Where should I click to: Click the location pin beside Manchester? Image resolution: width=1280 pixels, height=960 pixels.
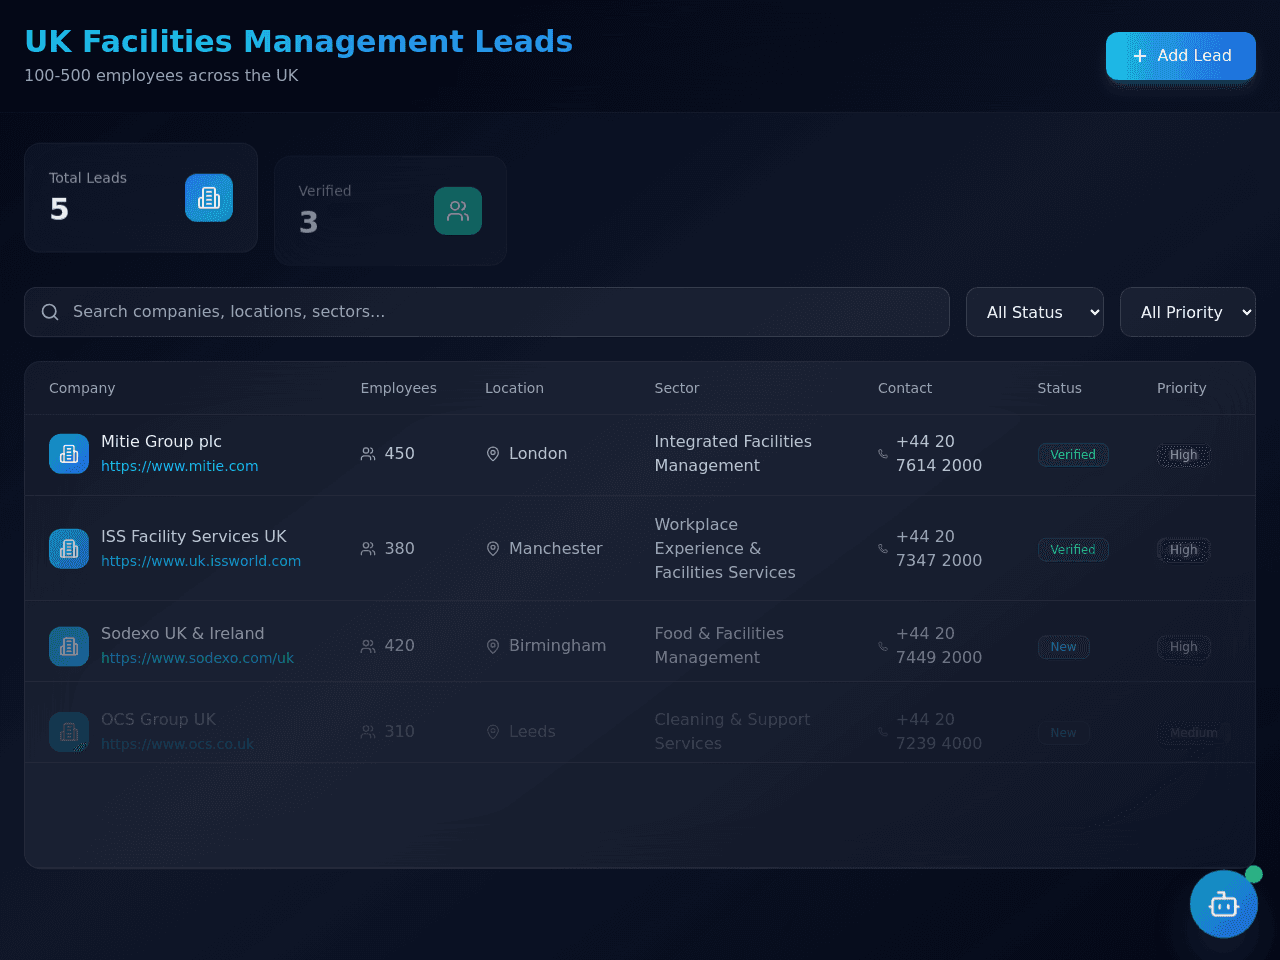(x=493, y=549)
